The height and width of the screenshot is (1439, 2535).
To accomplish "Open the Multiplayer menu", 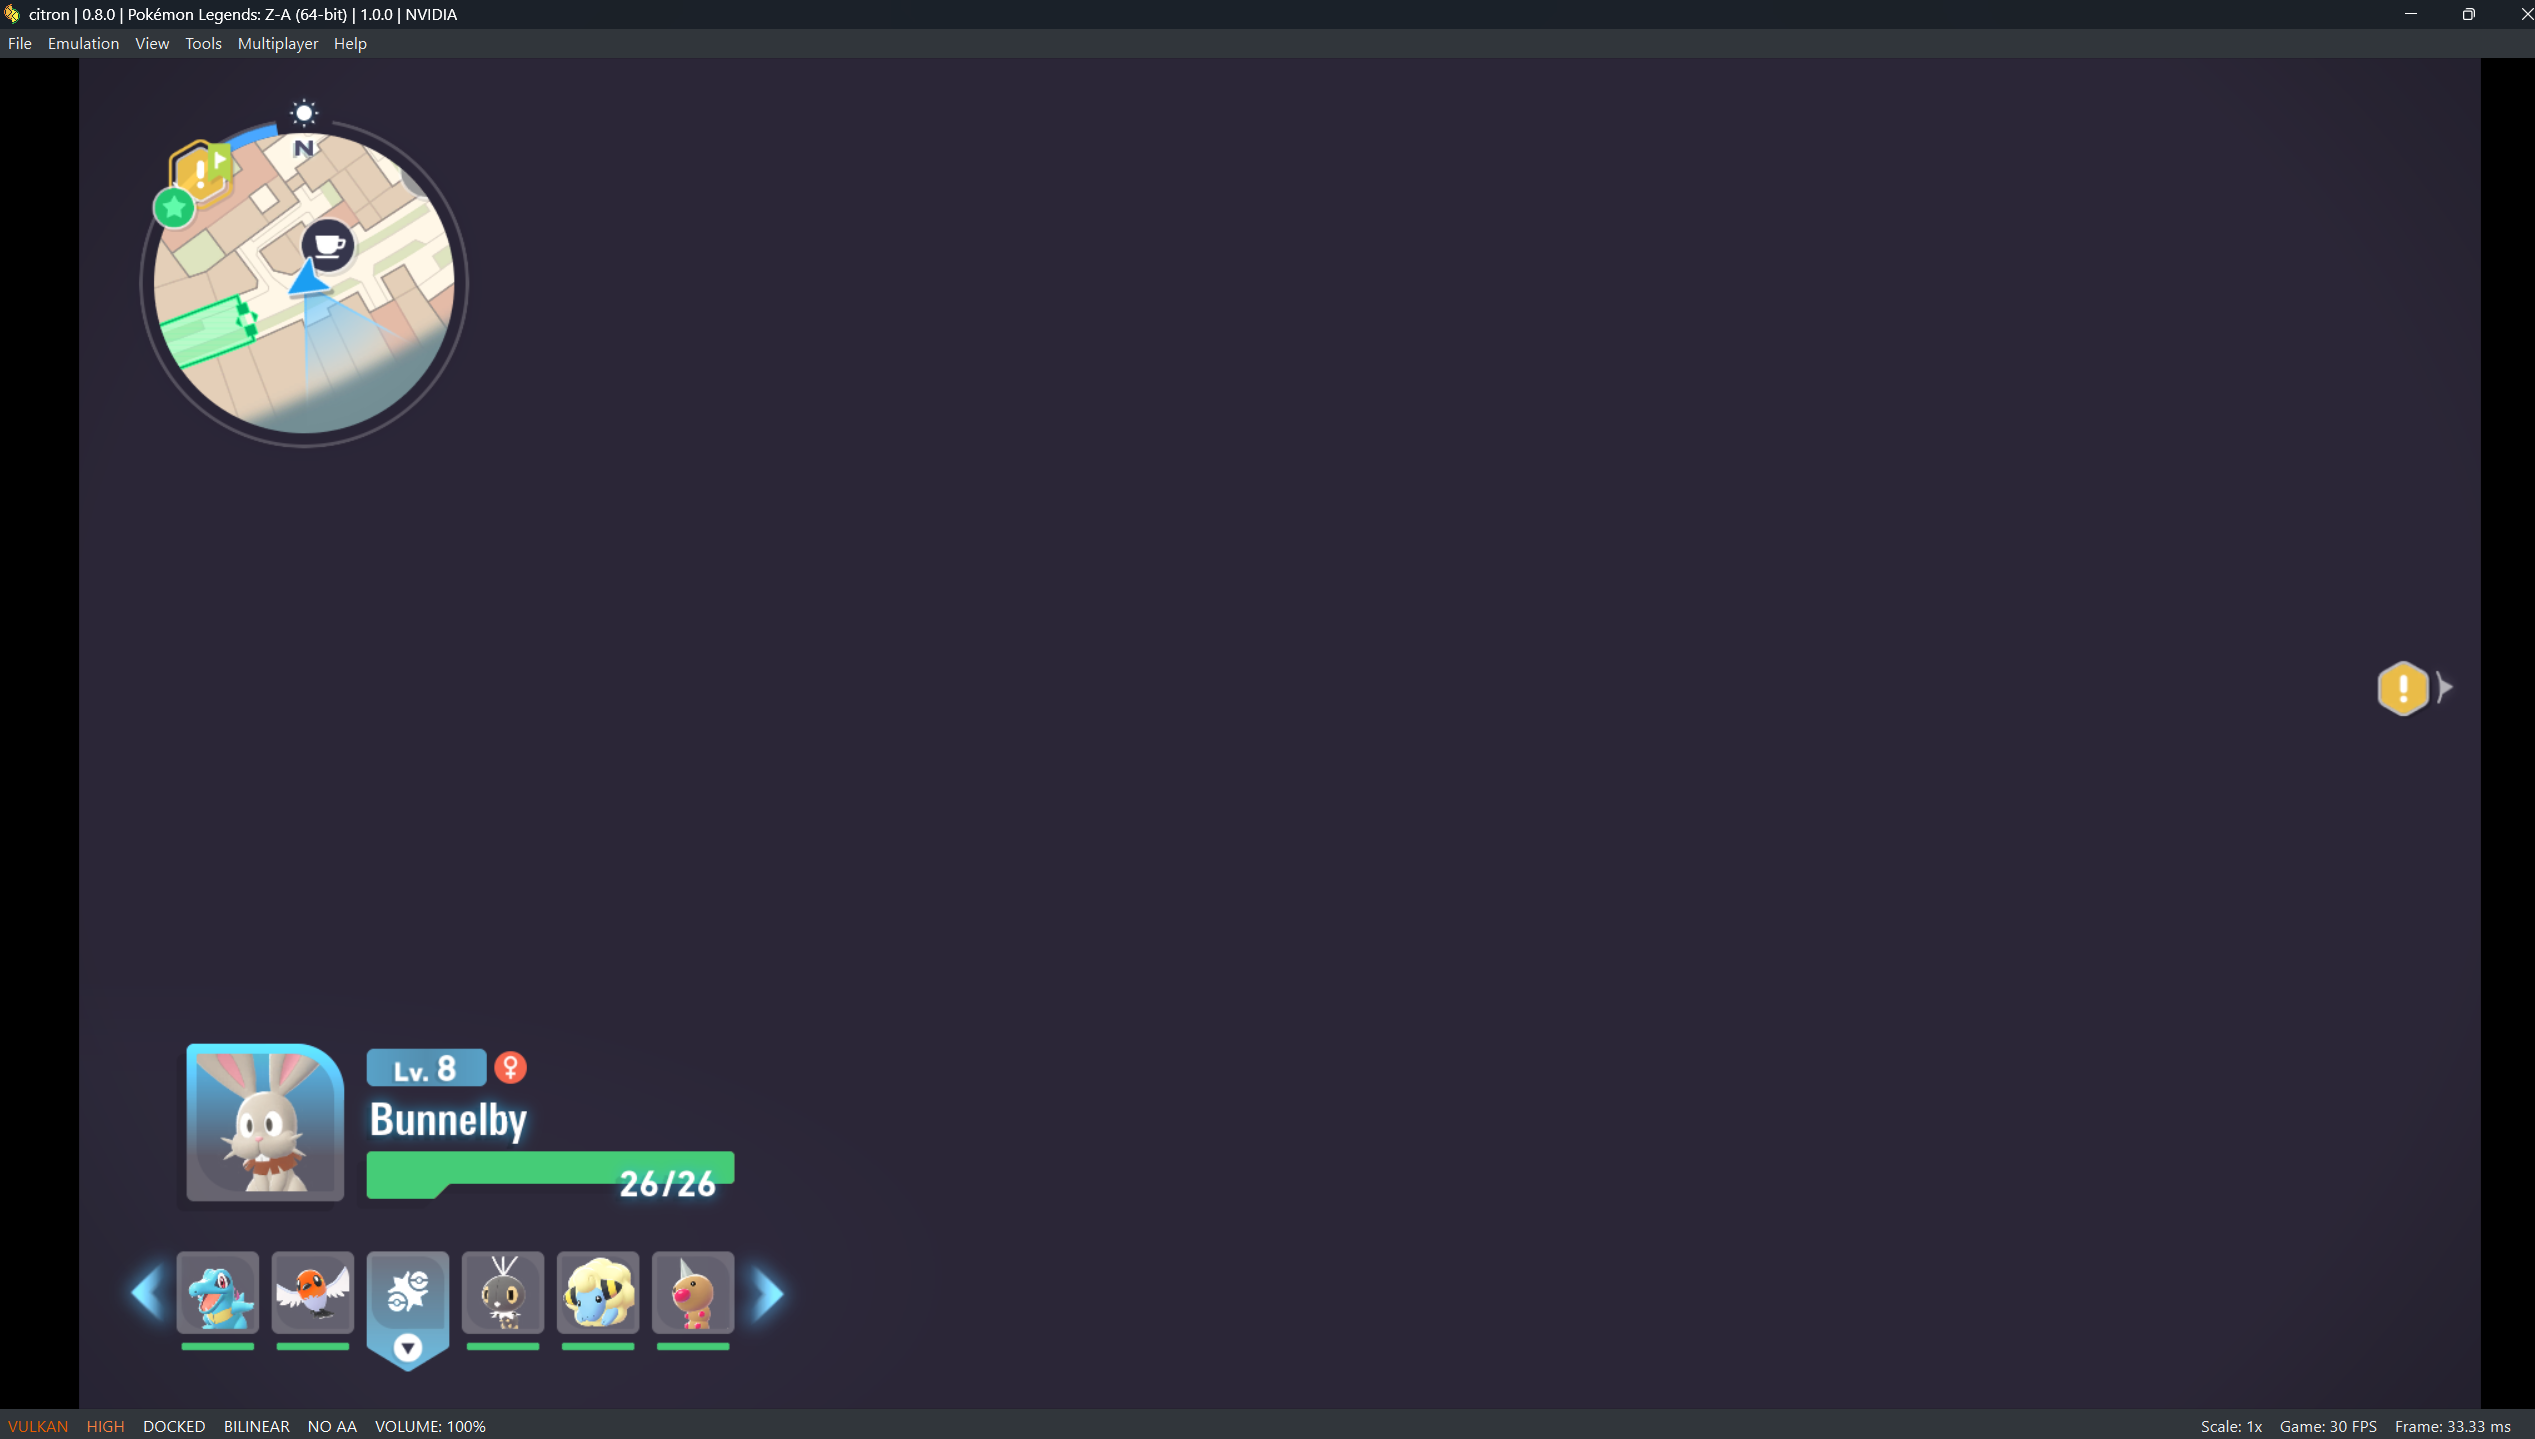I will (278, 43).
